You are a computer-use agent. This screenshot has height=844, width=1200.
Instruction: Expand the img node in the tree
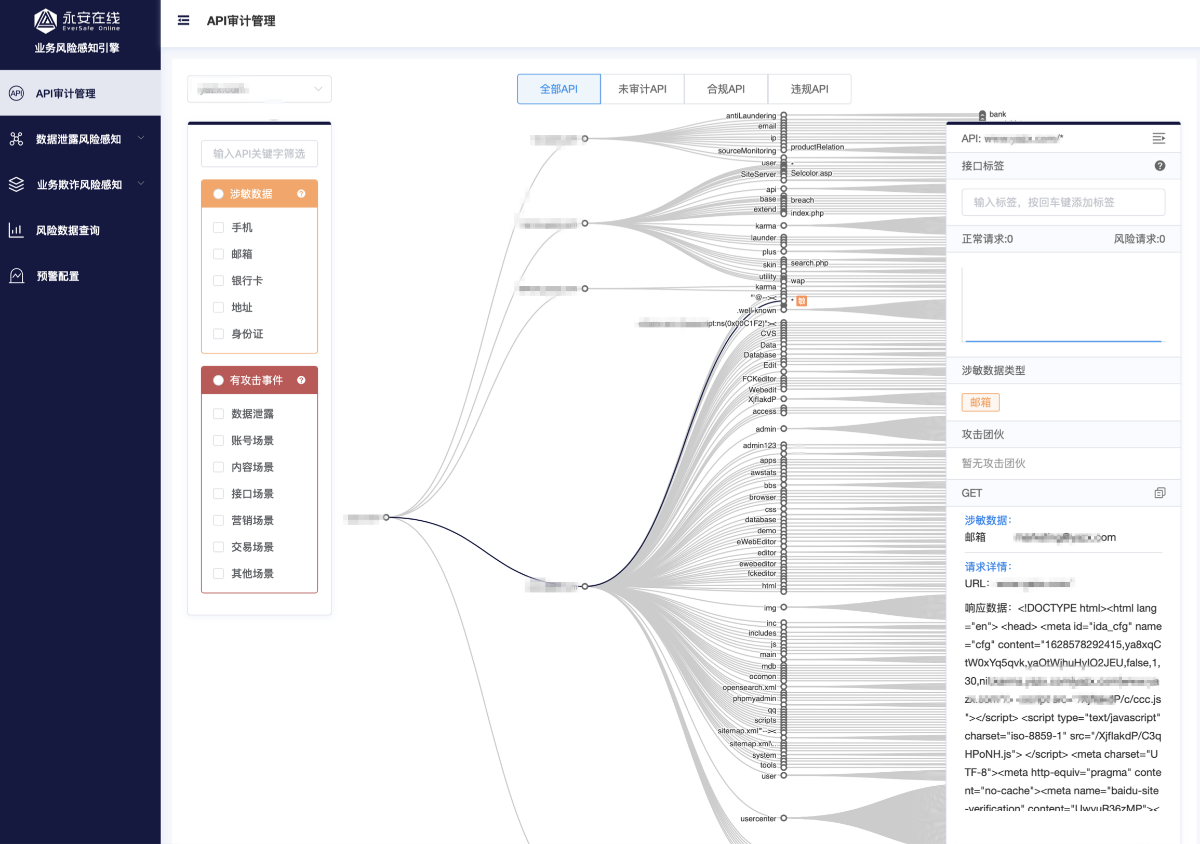coord(784,607)
